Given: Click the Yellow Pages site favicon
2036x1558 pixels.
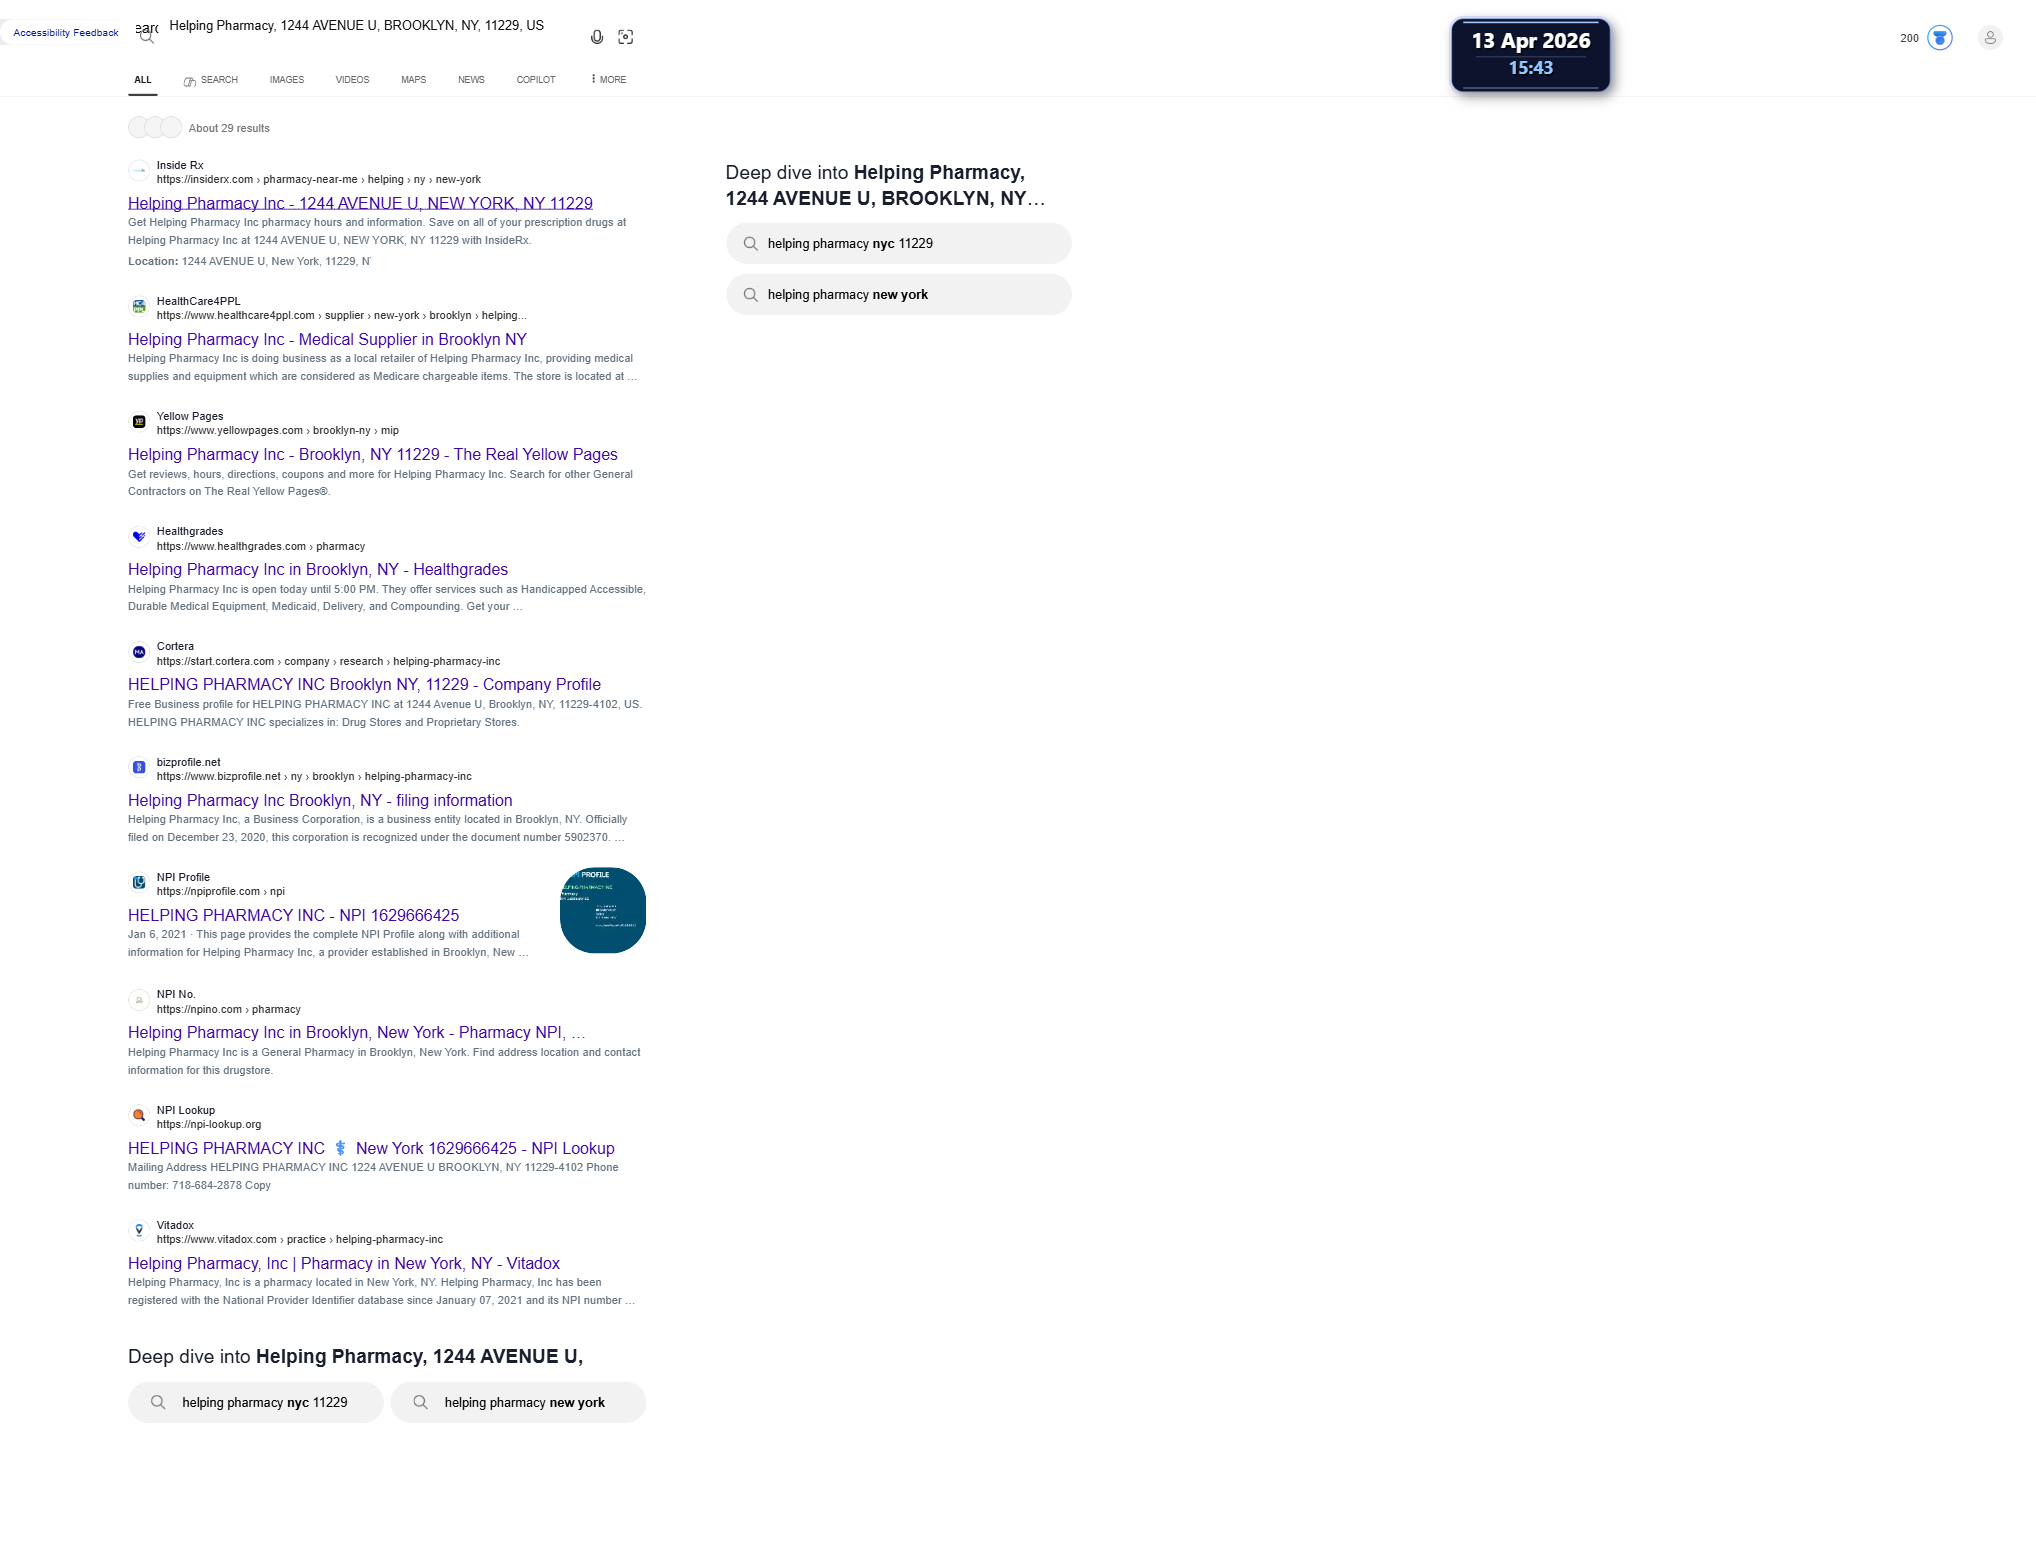Looking at the screenshot, I should point(139,422).
